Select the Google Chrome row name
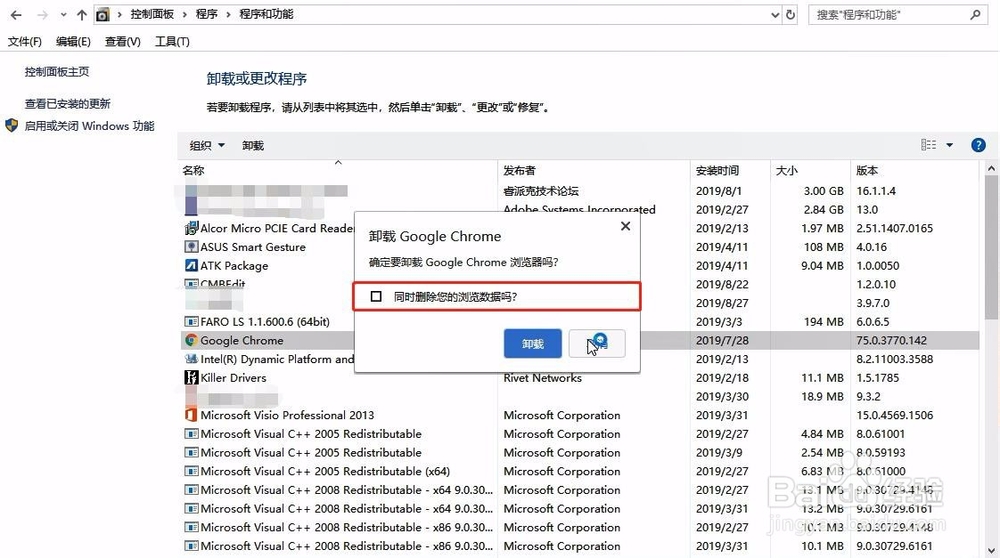The width and height of the screenshot is (1000, 558). [242, 341]
